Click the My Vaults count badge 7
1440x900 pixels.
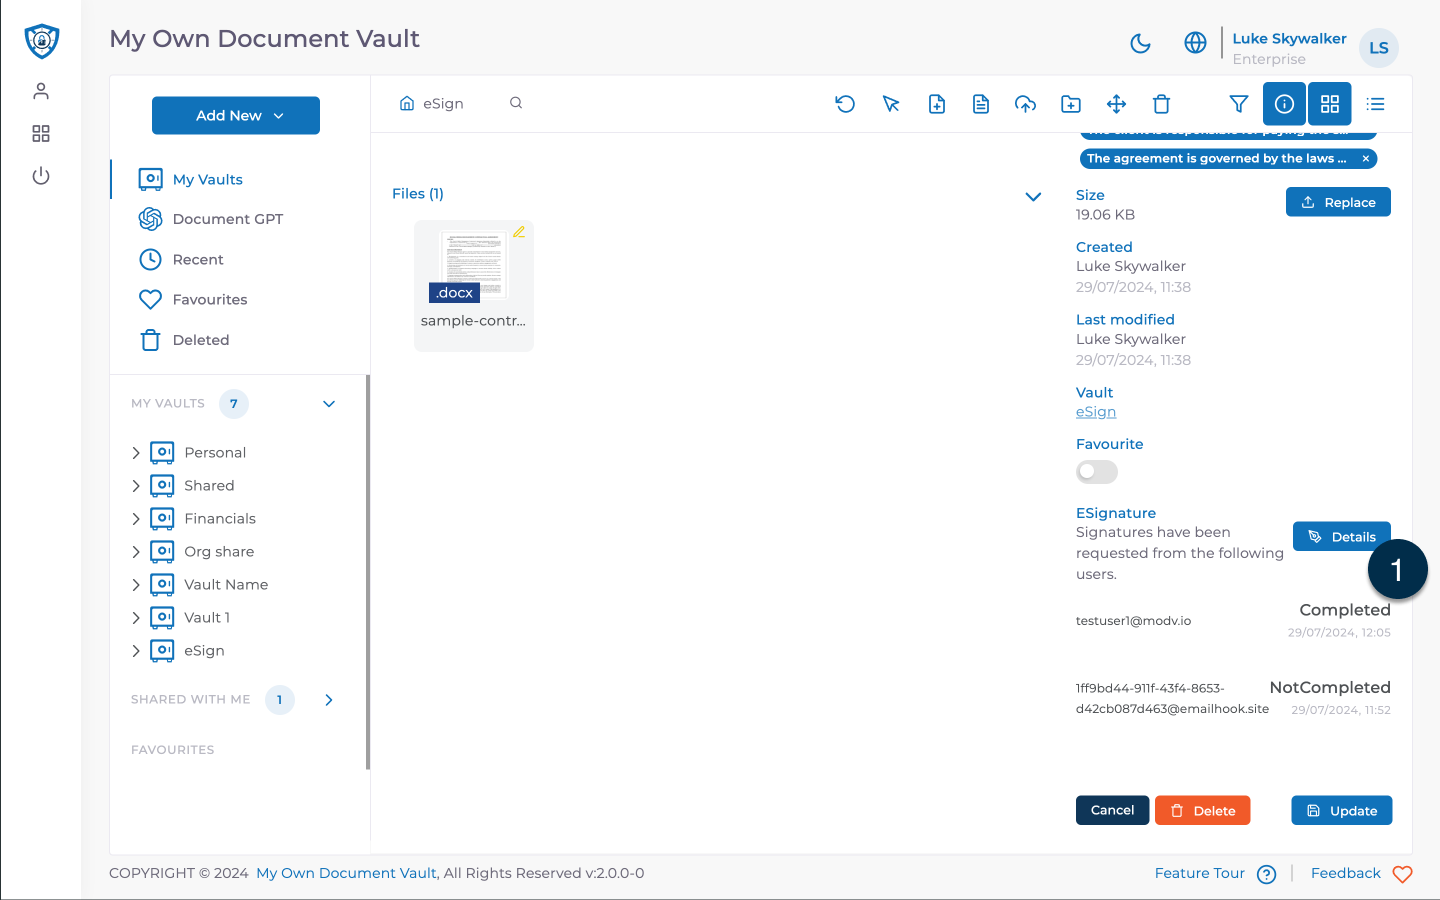click(x=234, y=404)
